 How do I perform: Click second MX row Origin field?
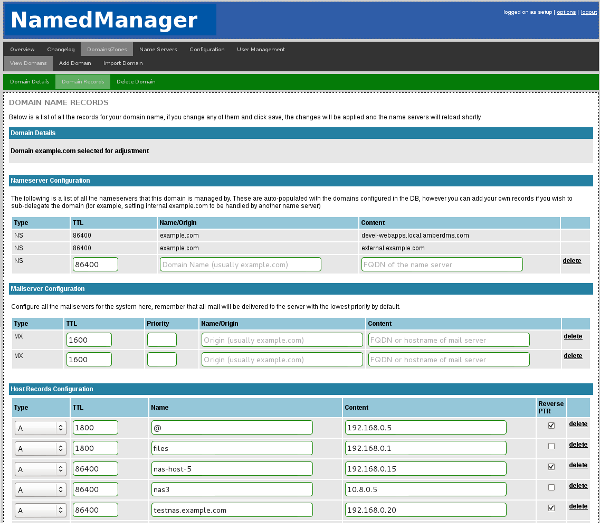[x=282, y=359]
